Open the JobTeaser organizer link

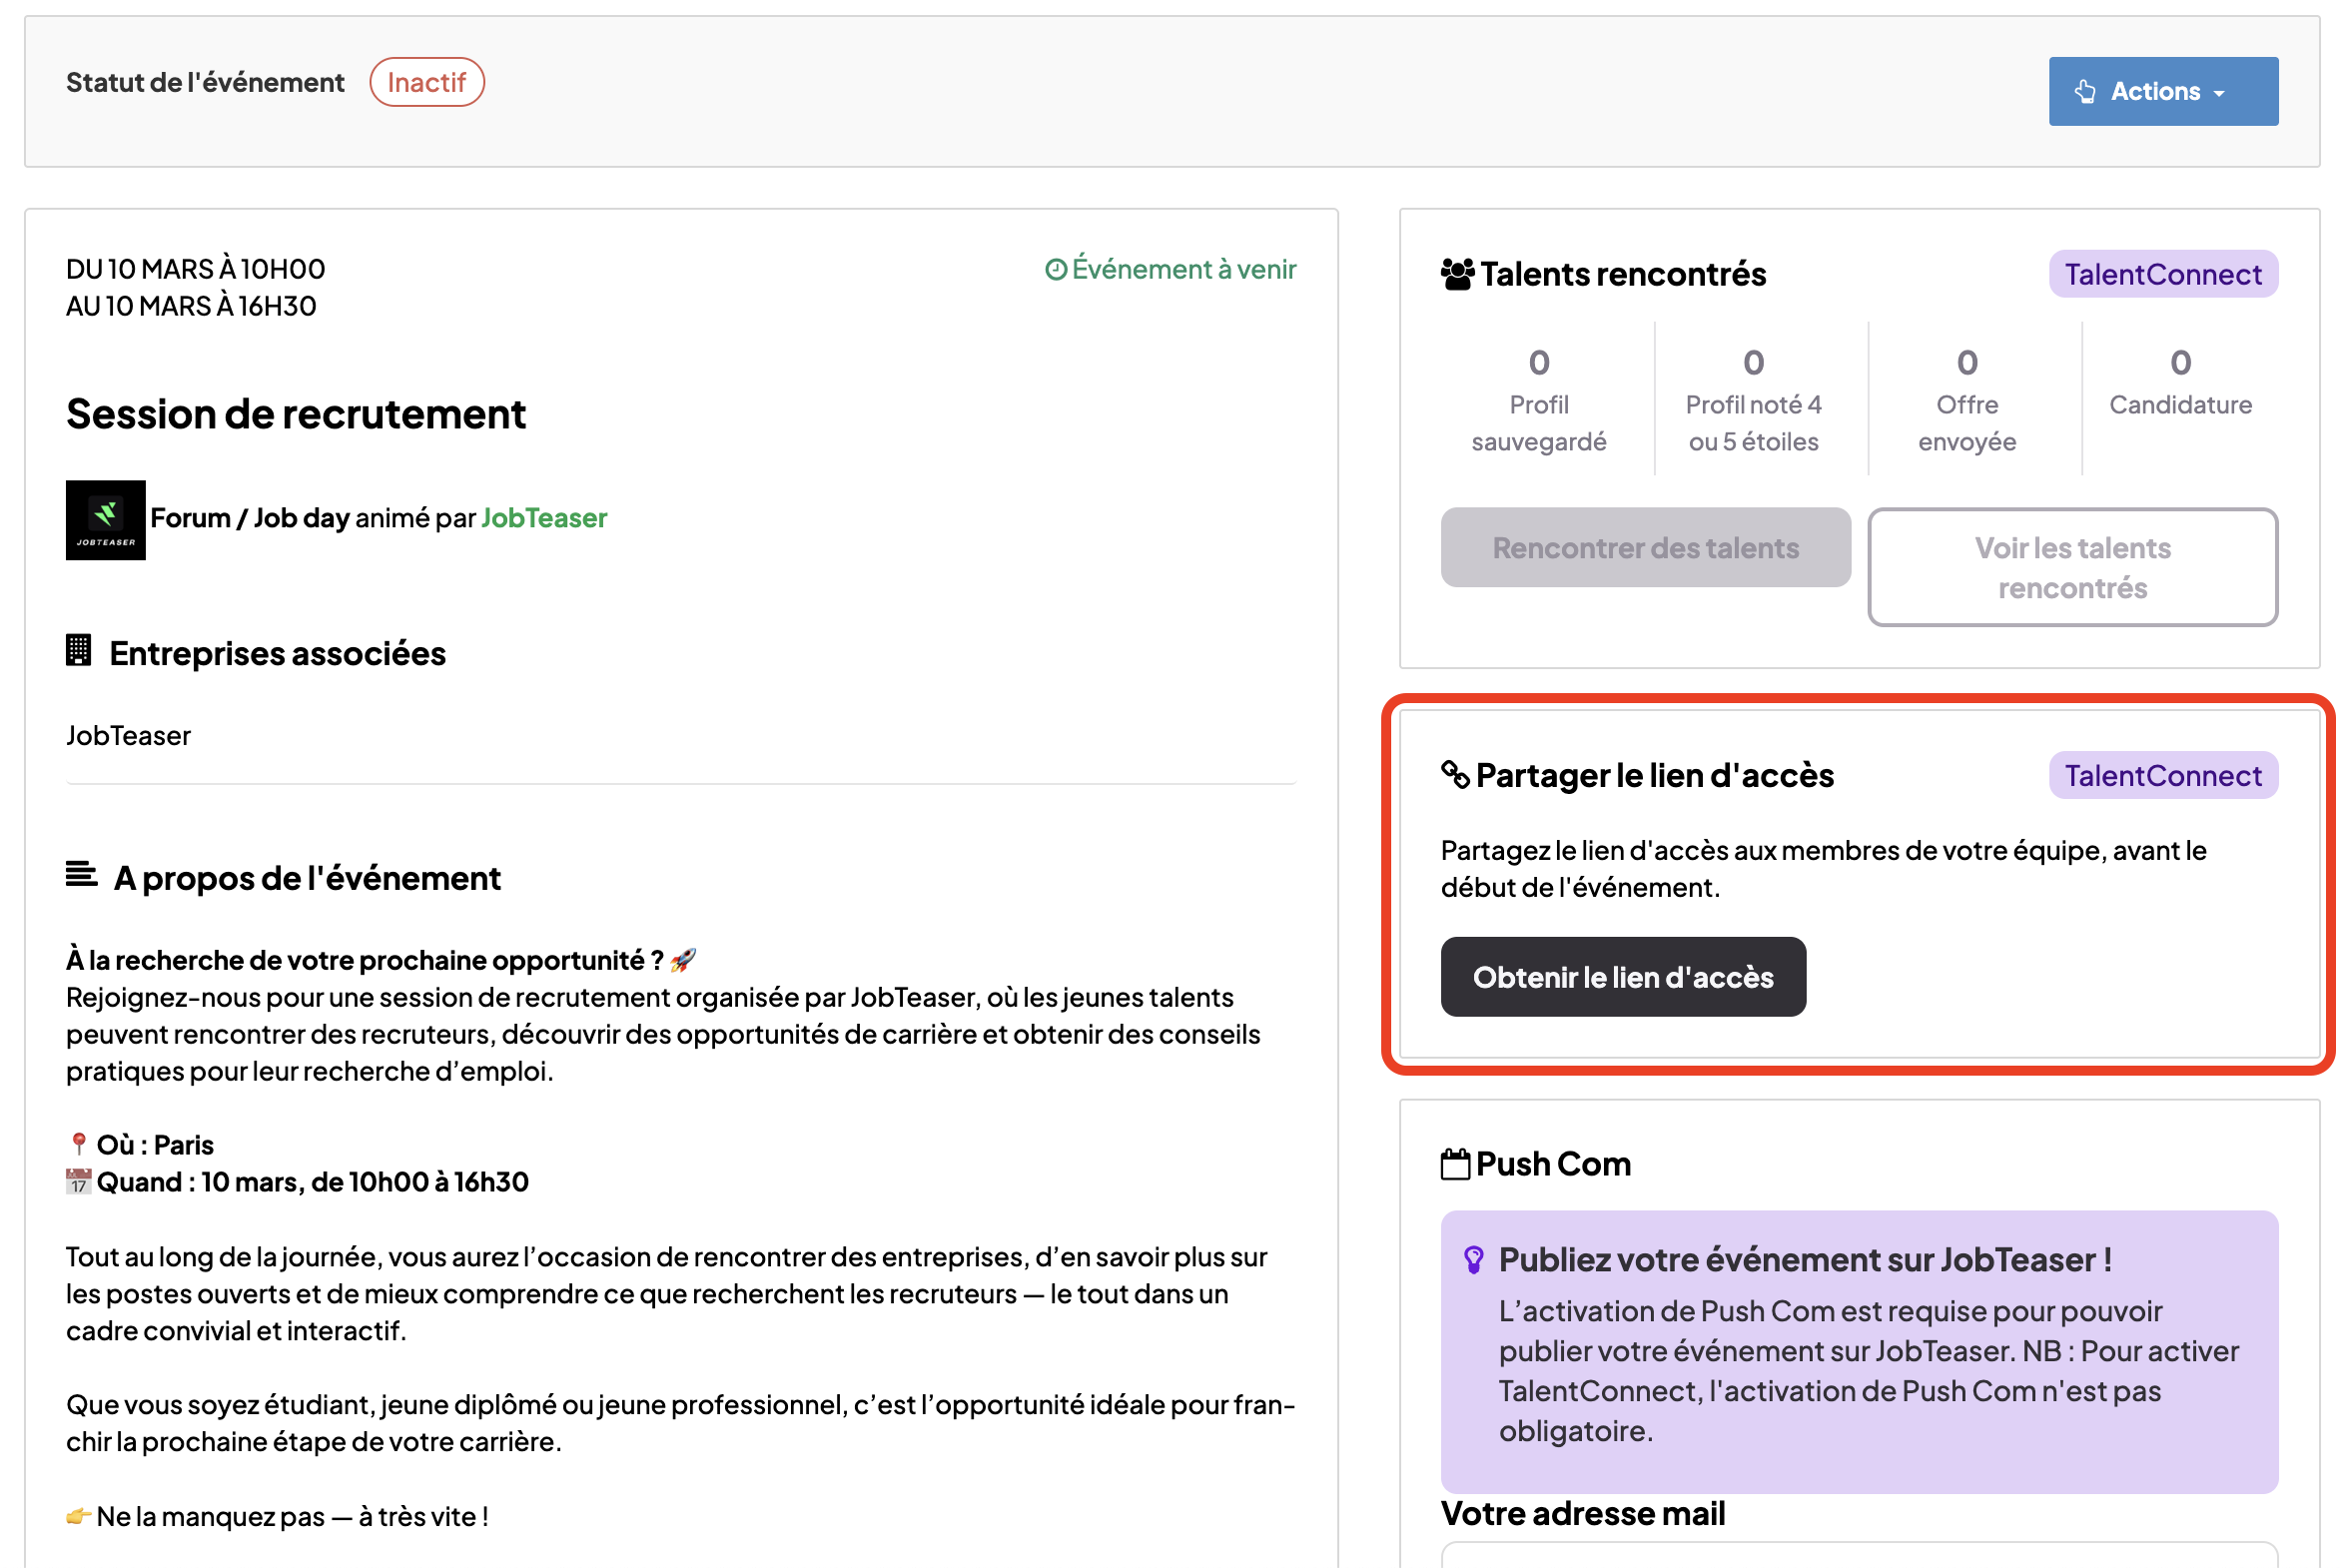(x=543, y=518)
